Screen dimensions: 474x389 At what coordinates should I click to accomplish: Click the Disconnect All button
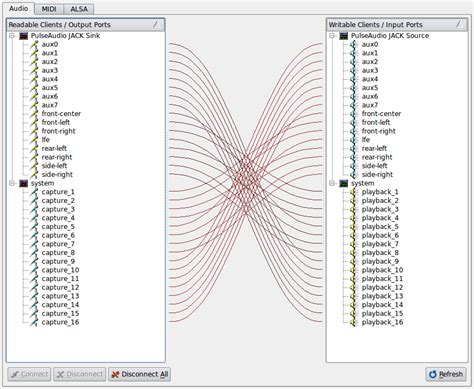139,374
